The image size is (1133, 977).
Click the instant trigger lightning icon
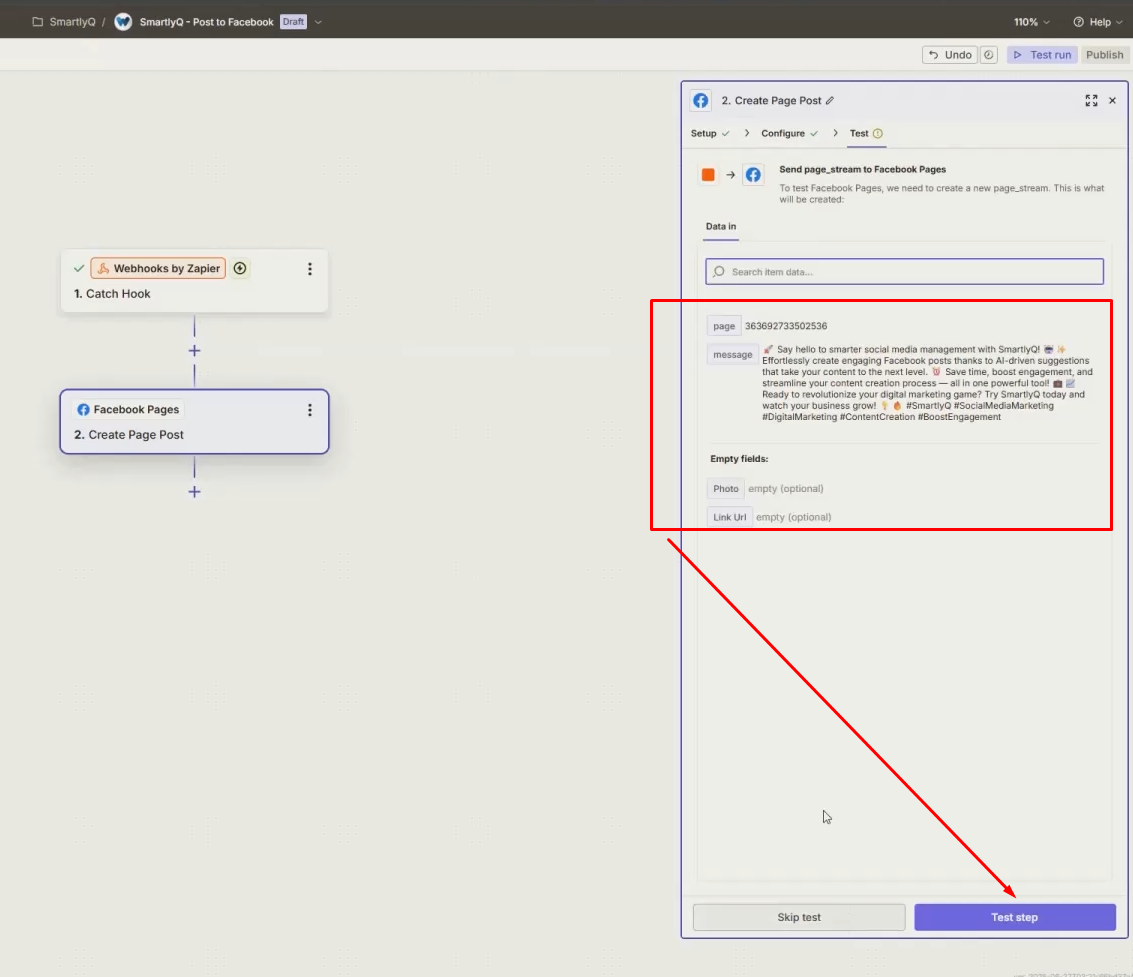(x=240, y=268)
